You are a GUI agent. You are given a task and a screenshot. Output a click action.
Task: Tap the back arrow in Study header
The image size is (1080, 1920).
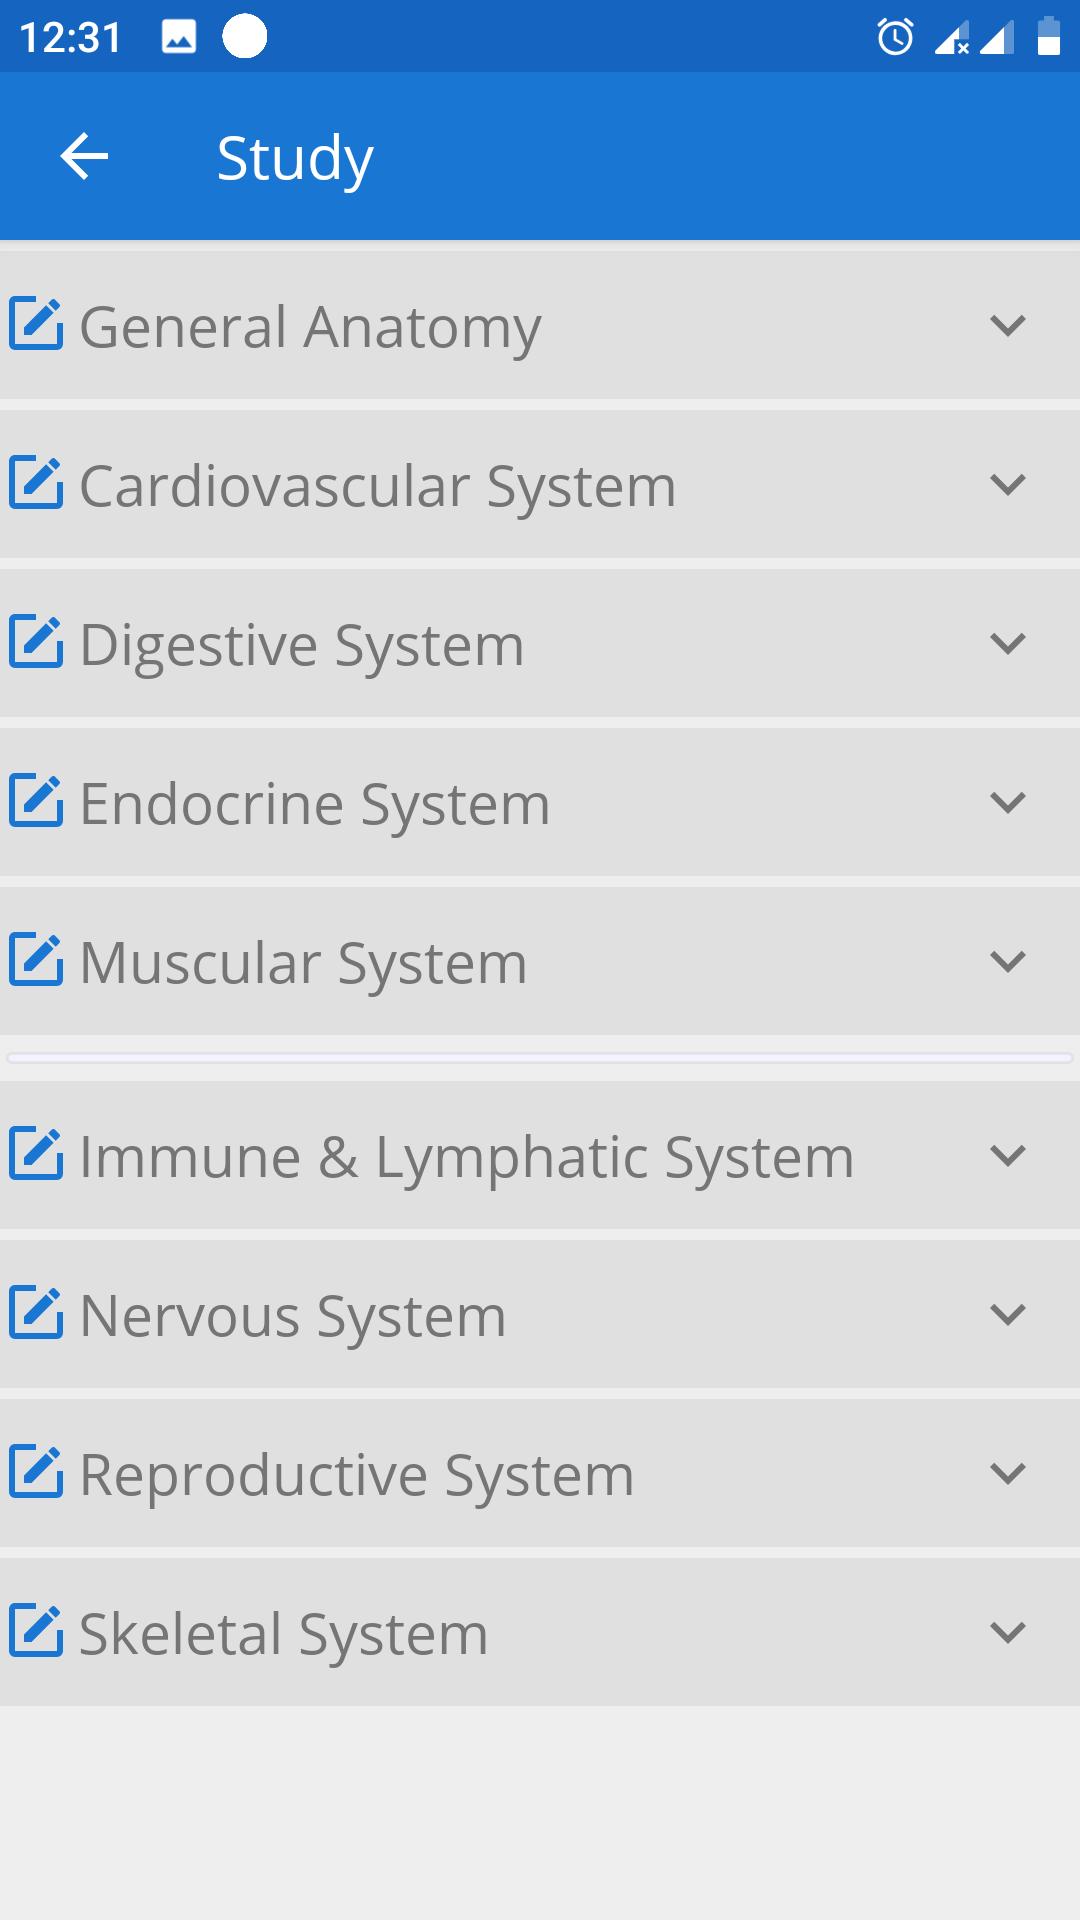(84, 156)
